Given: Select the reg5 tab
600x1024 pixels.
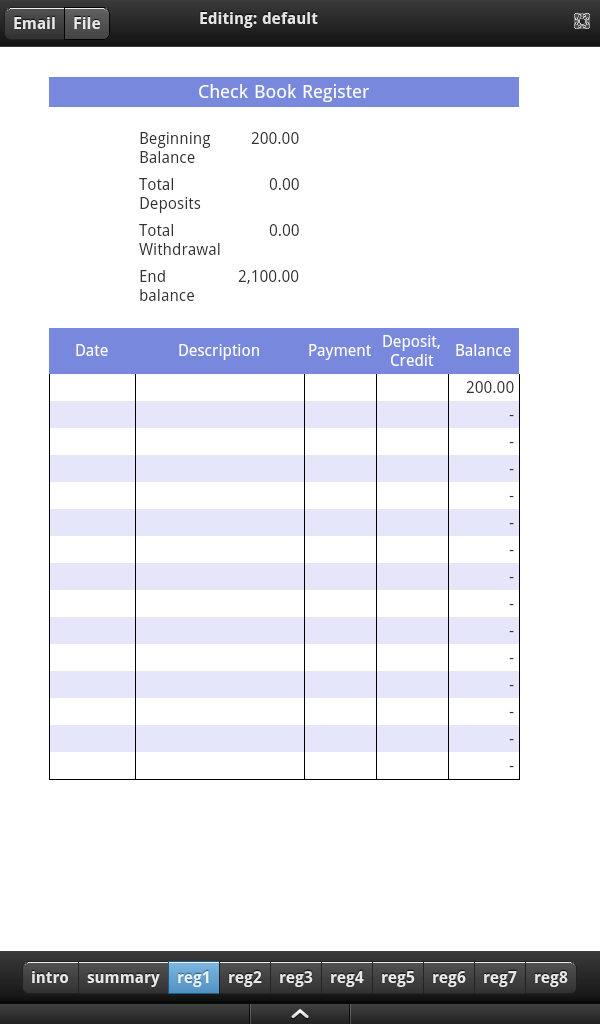Looking at the screenshot, I should pyautogui.click(x=398, y=978).
